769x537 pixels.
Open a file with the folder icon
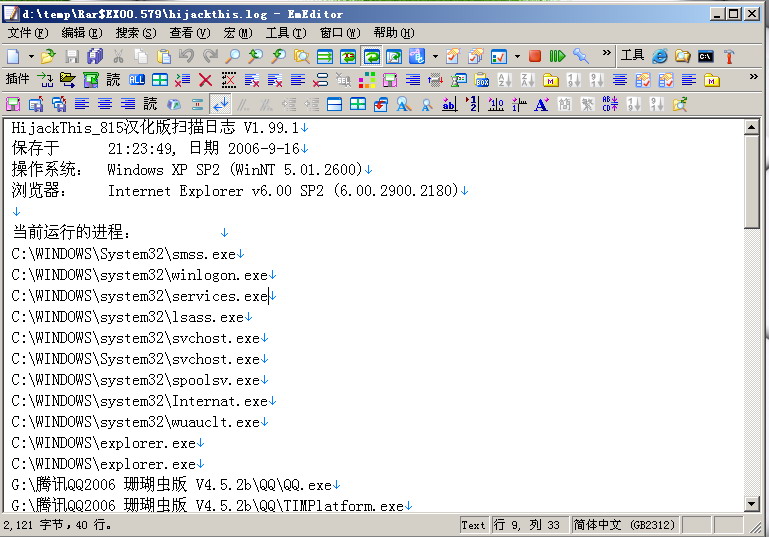point(48,56)
